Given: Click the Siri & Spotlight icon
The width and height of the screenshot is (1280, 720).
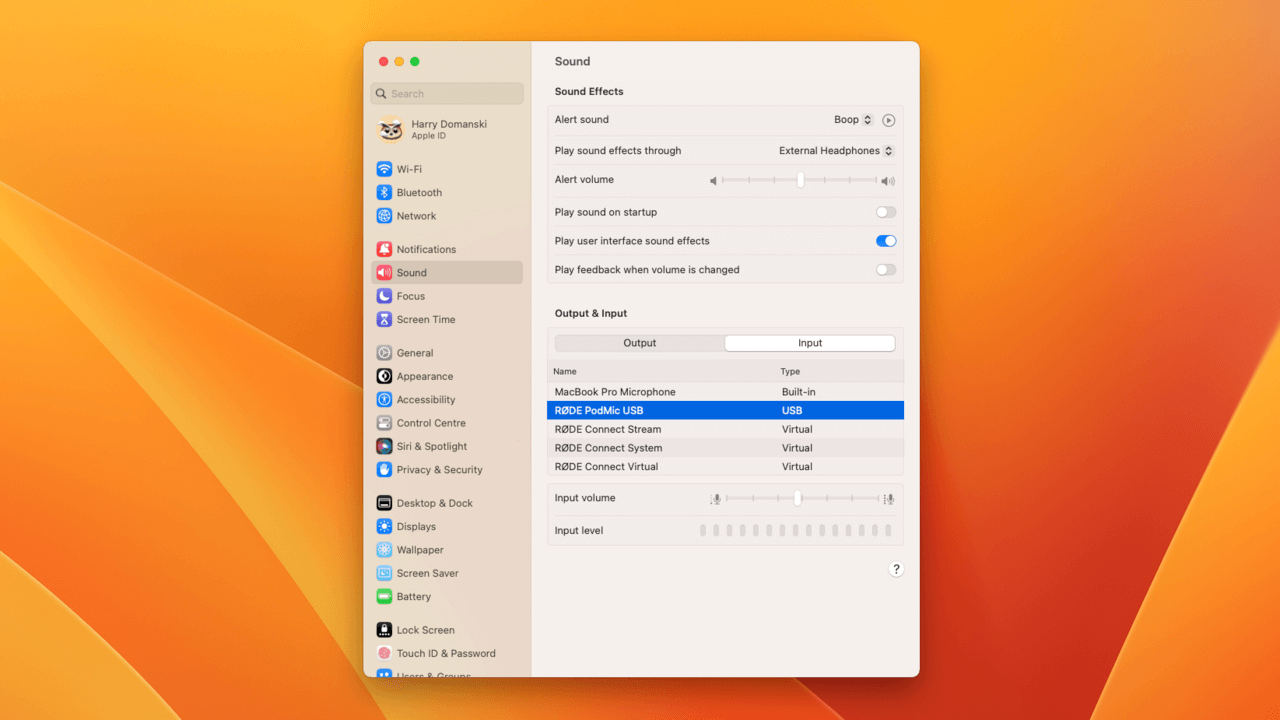Looking at the screenshot, I should tap(384, 447).
